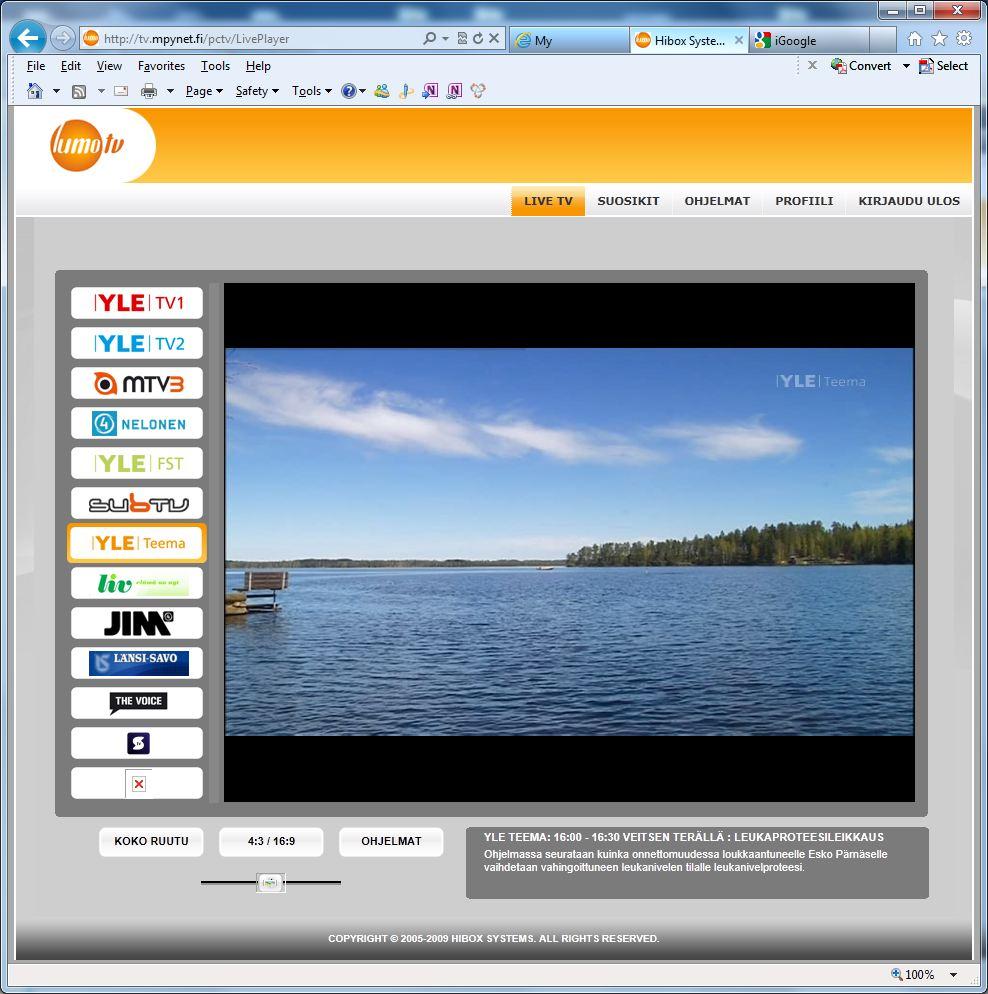The height and width of the screenshot is (994, 988).
Task: Click the RSS feeds icon in command bar
Action: coord(79,92)
